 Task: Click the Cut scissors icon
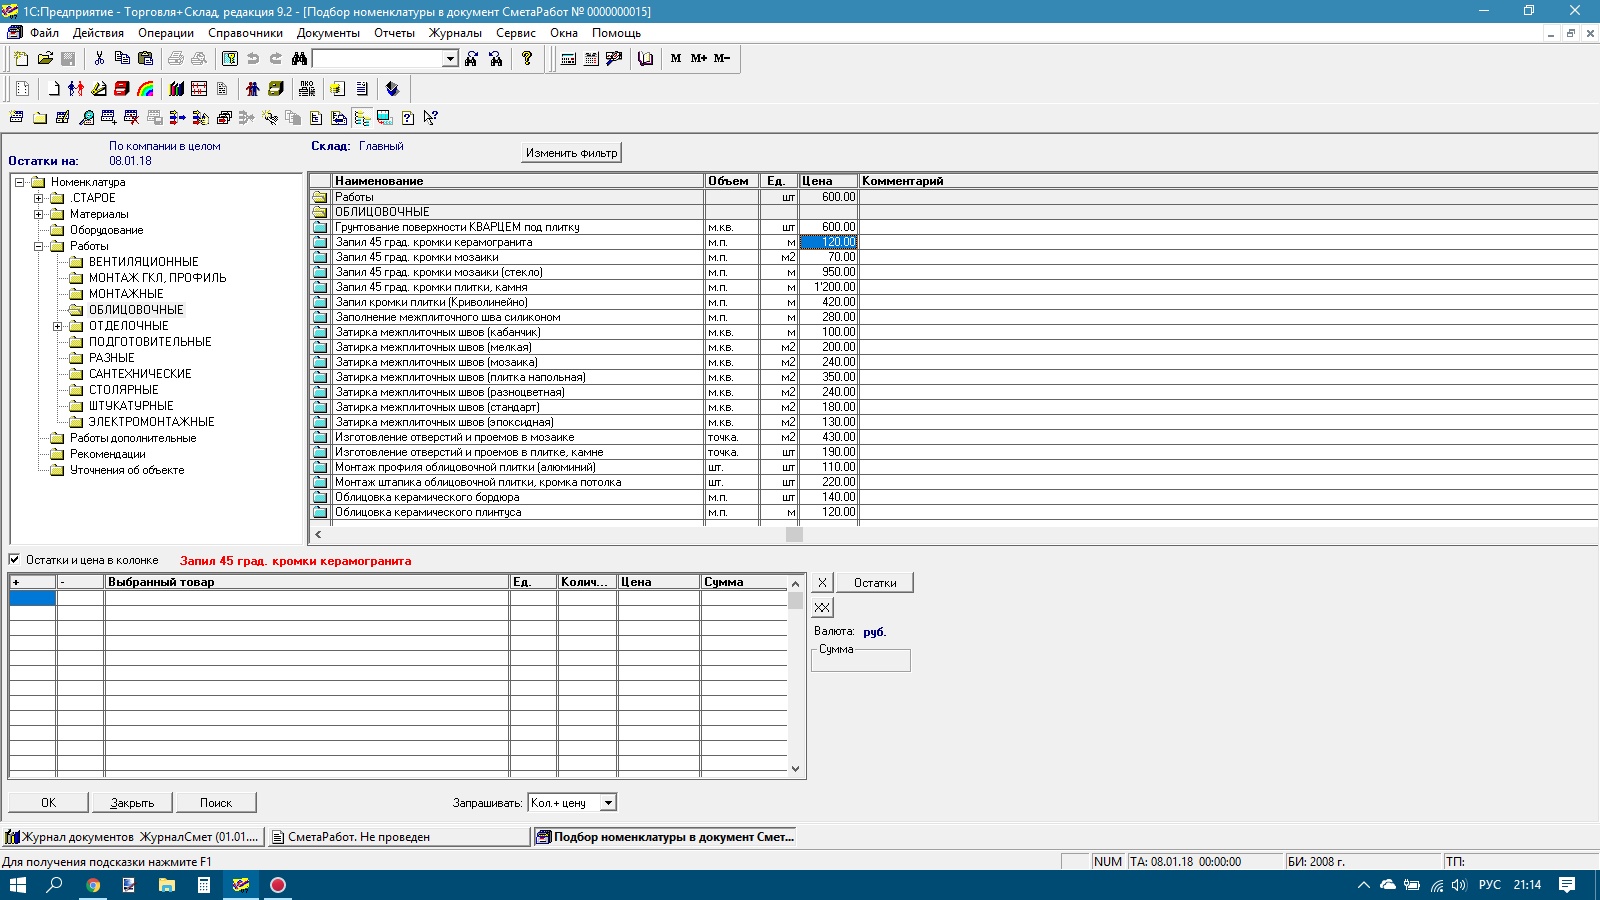99,59
